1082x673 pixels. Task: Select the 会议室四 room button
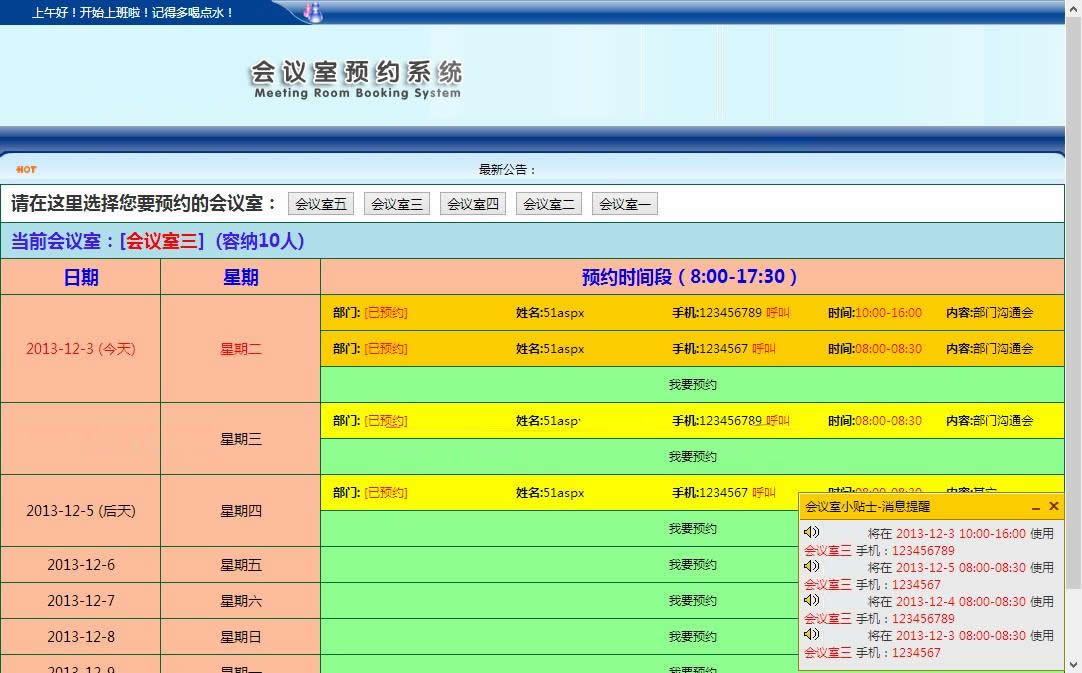472,203
